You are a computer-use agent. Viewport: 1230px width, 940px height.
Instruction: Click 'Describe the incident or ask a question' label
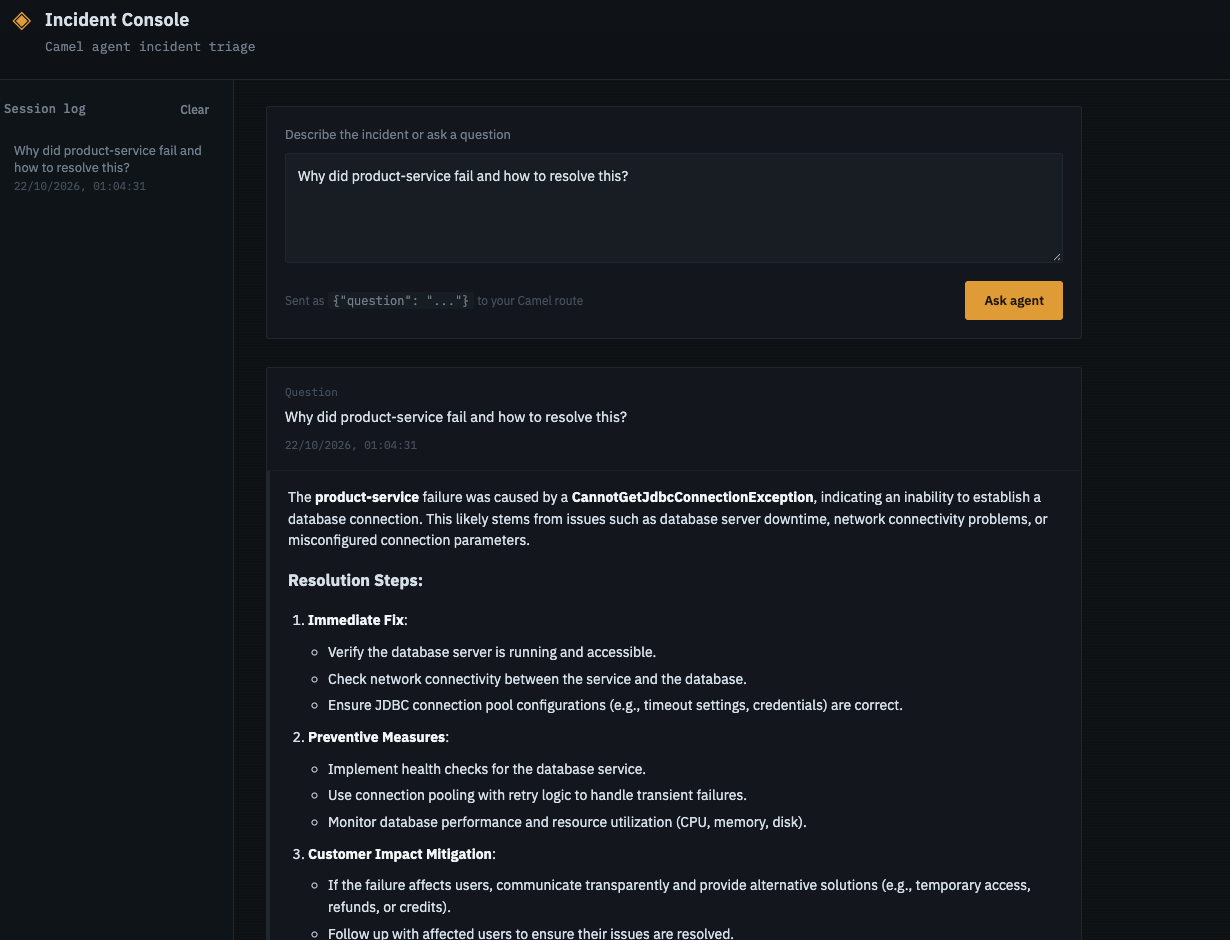click(398, 134)
